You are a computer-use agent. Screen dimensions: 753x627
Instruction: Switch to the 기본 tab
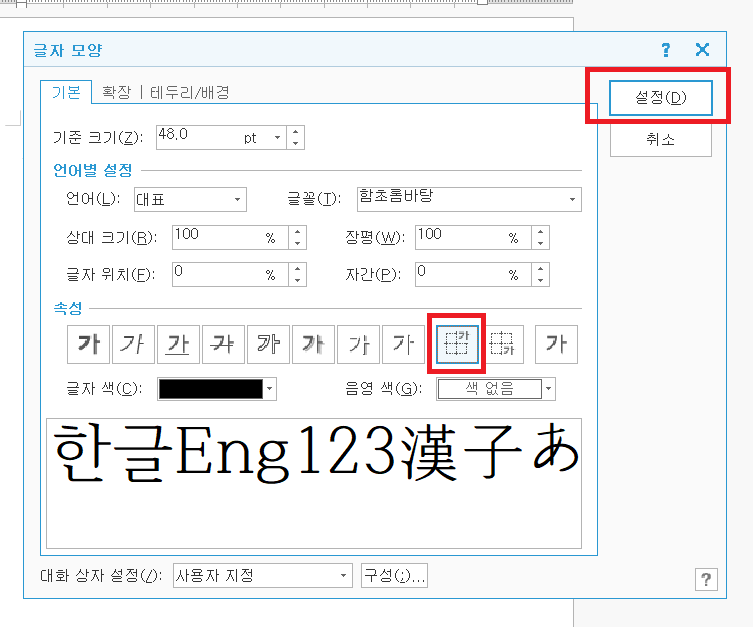(66, 92)
